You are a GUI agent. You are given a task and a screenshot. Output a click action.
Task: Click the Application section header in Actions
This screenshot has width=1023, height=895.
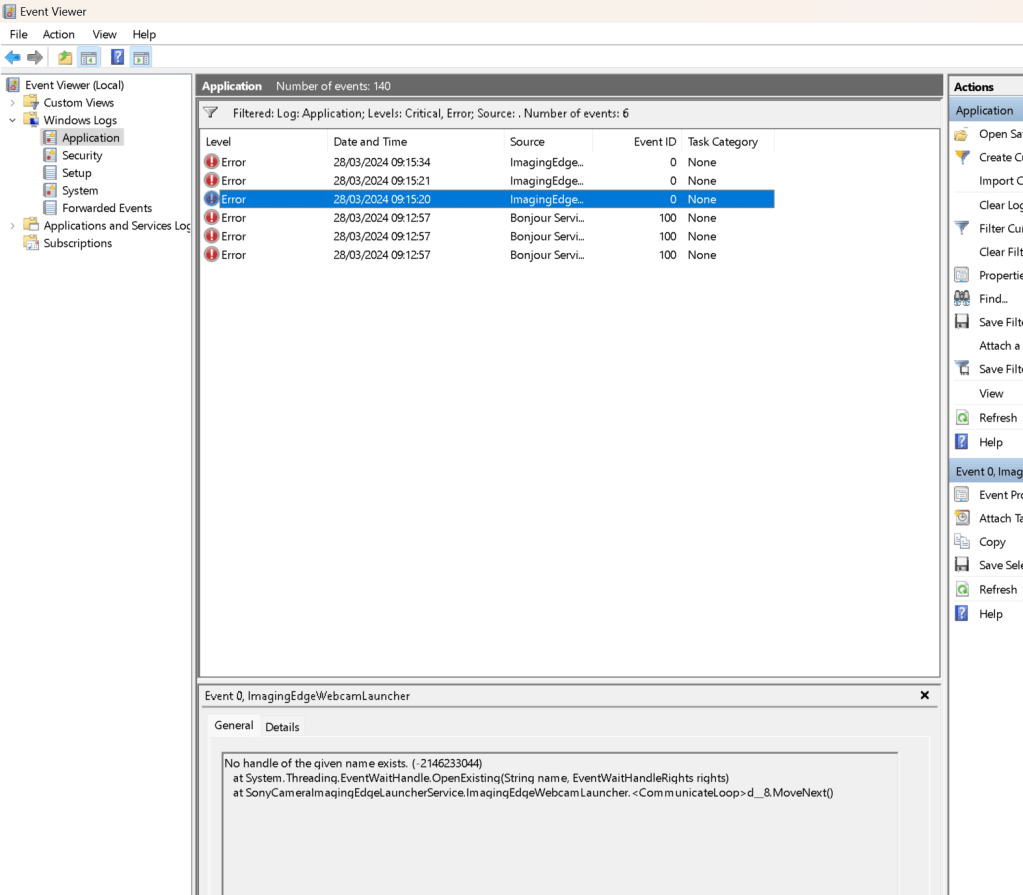pos(986,110)
